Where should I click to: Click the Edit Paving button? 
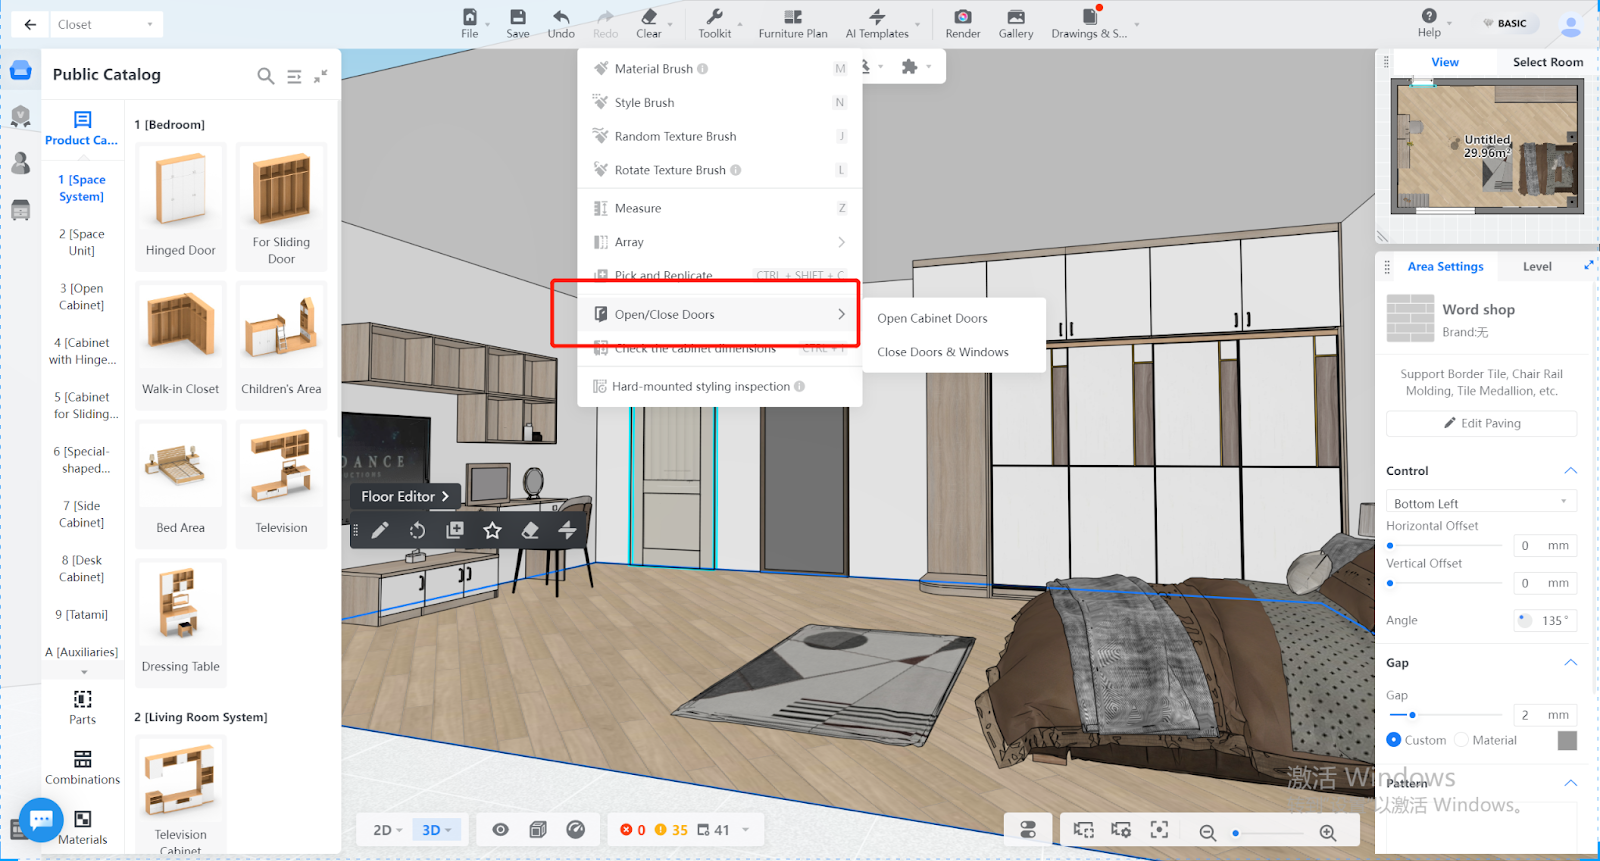click(1481, 423)
